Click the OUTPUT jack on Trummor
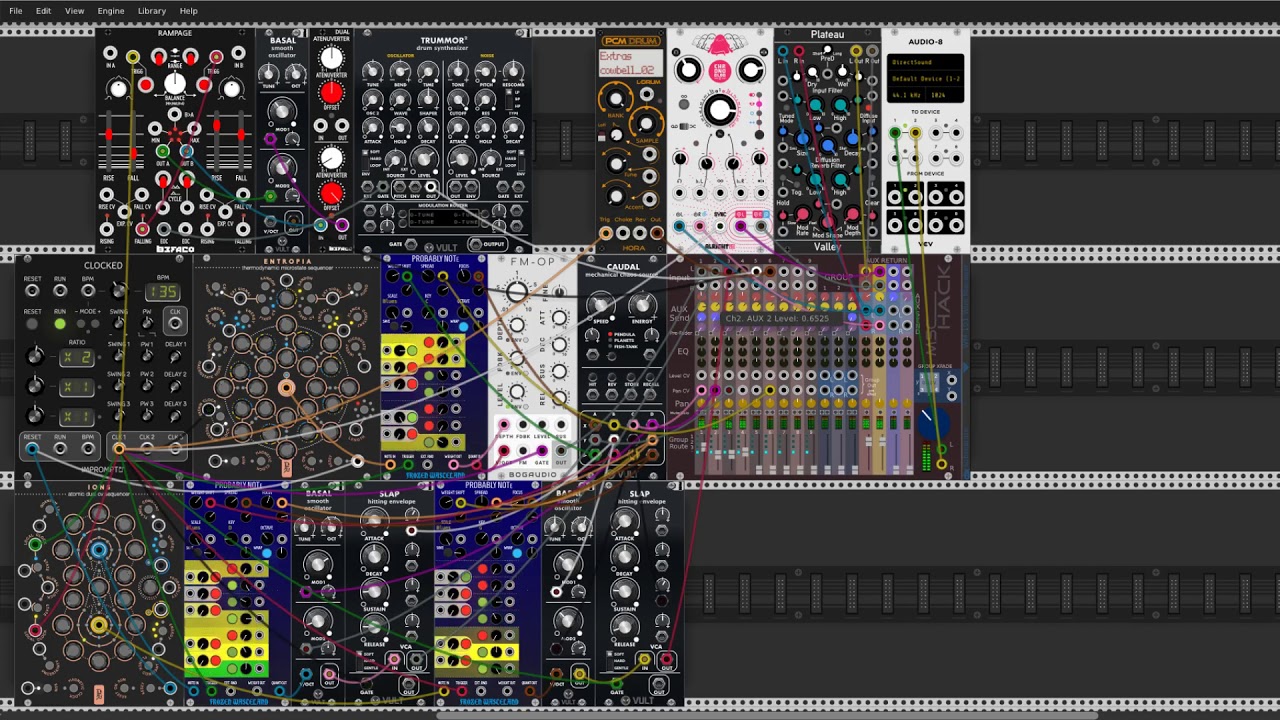Image resolution: width=1280 pixels, height=720 pixels. [476, 244]
